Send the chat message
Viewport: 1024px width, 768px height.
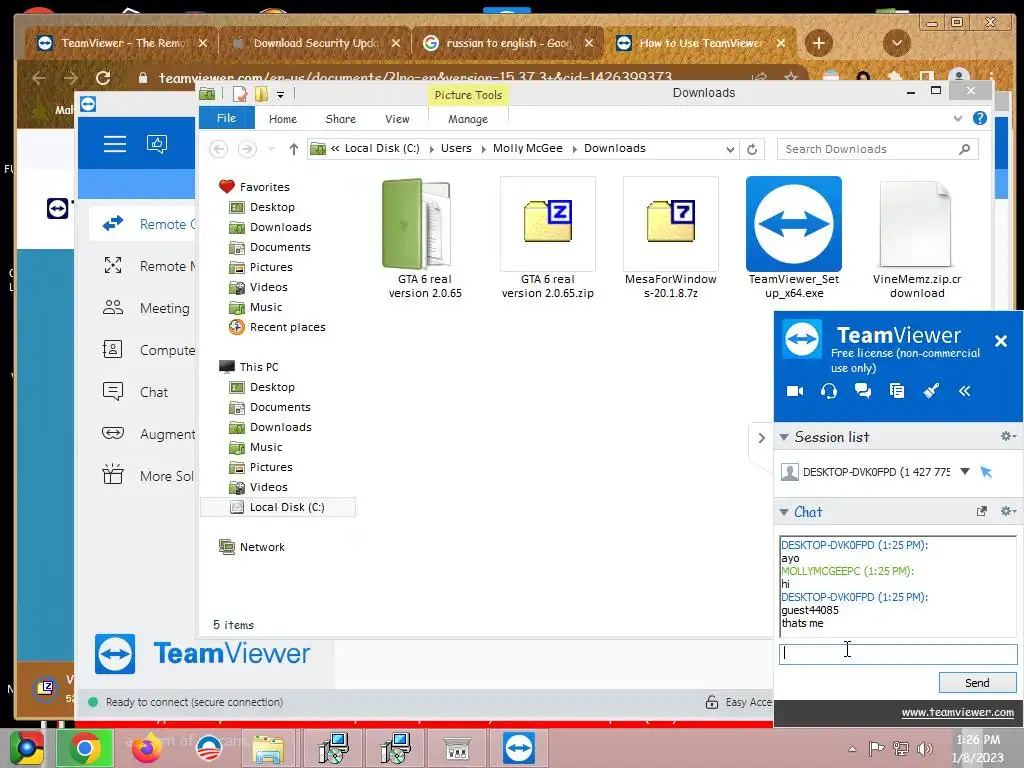[x=977, y=682]
